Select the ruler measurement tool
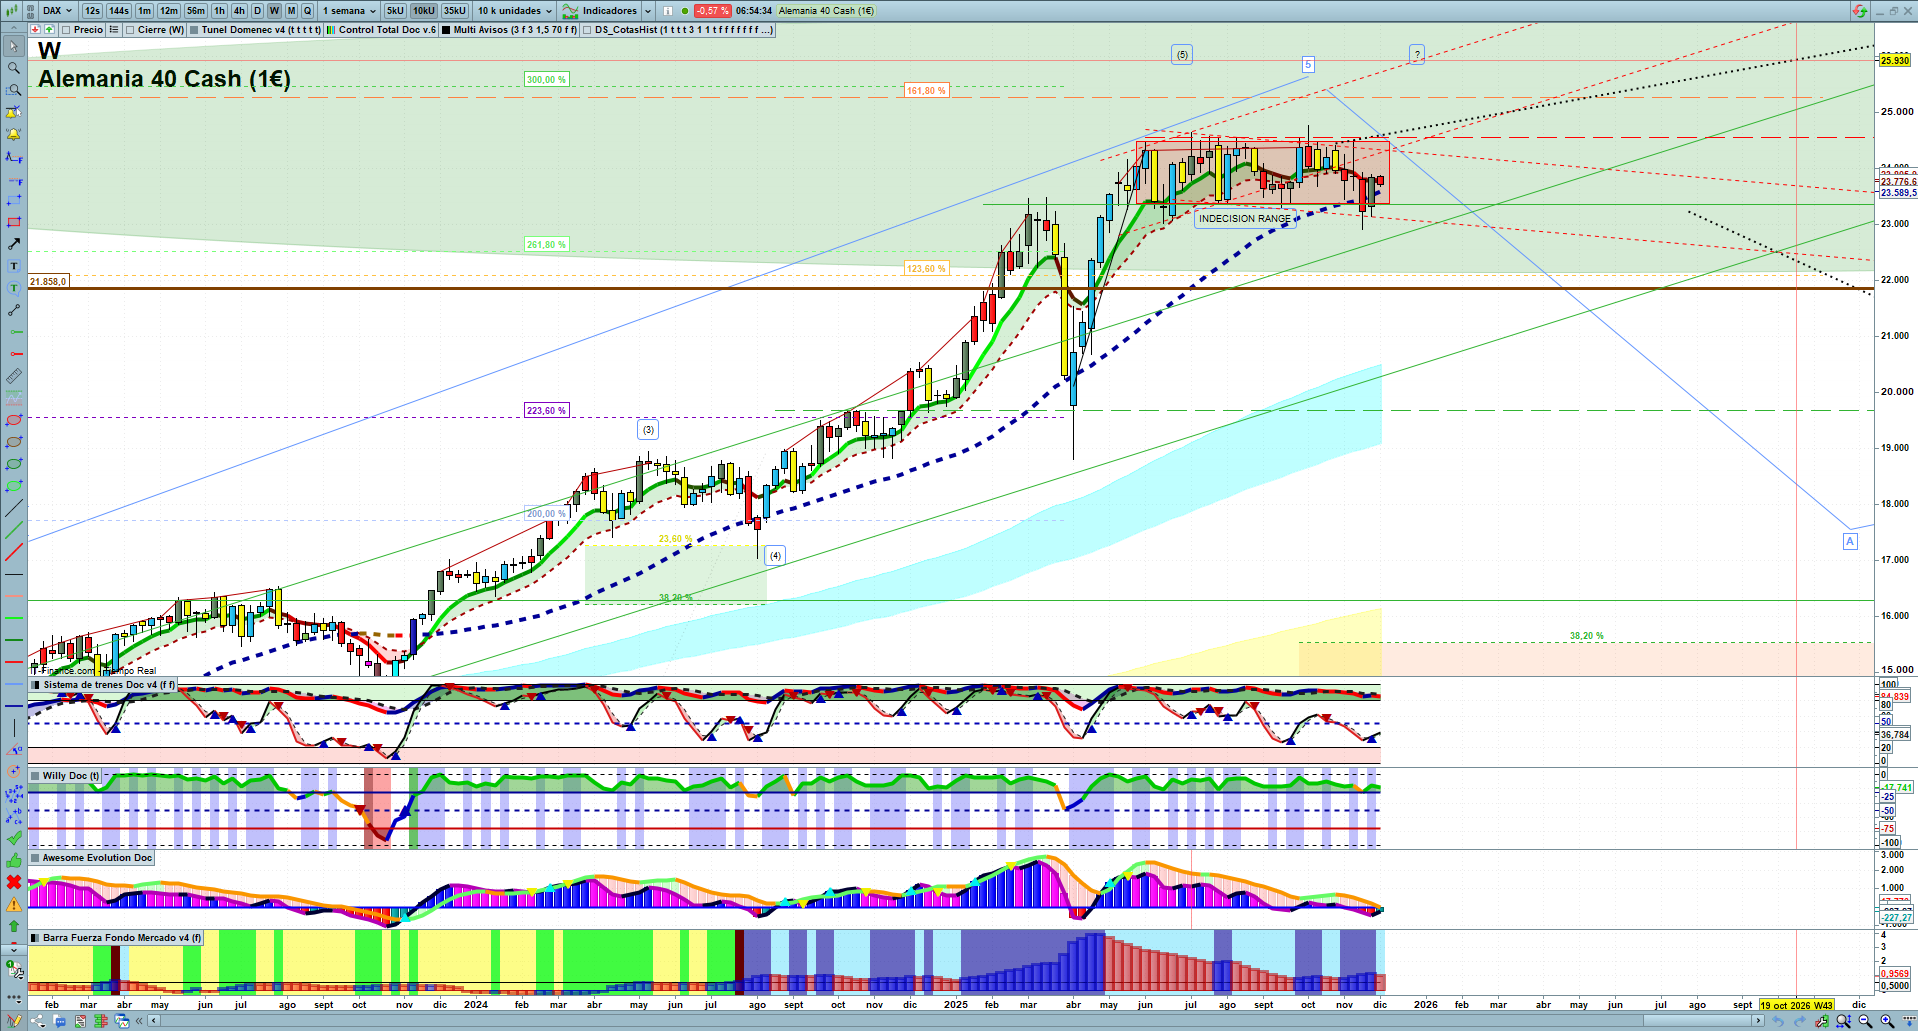Screen dimensions: 1918x1031 14,377
